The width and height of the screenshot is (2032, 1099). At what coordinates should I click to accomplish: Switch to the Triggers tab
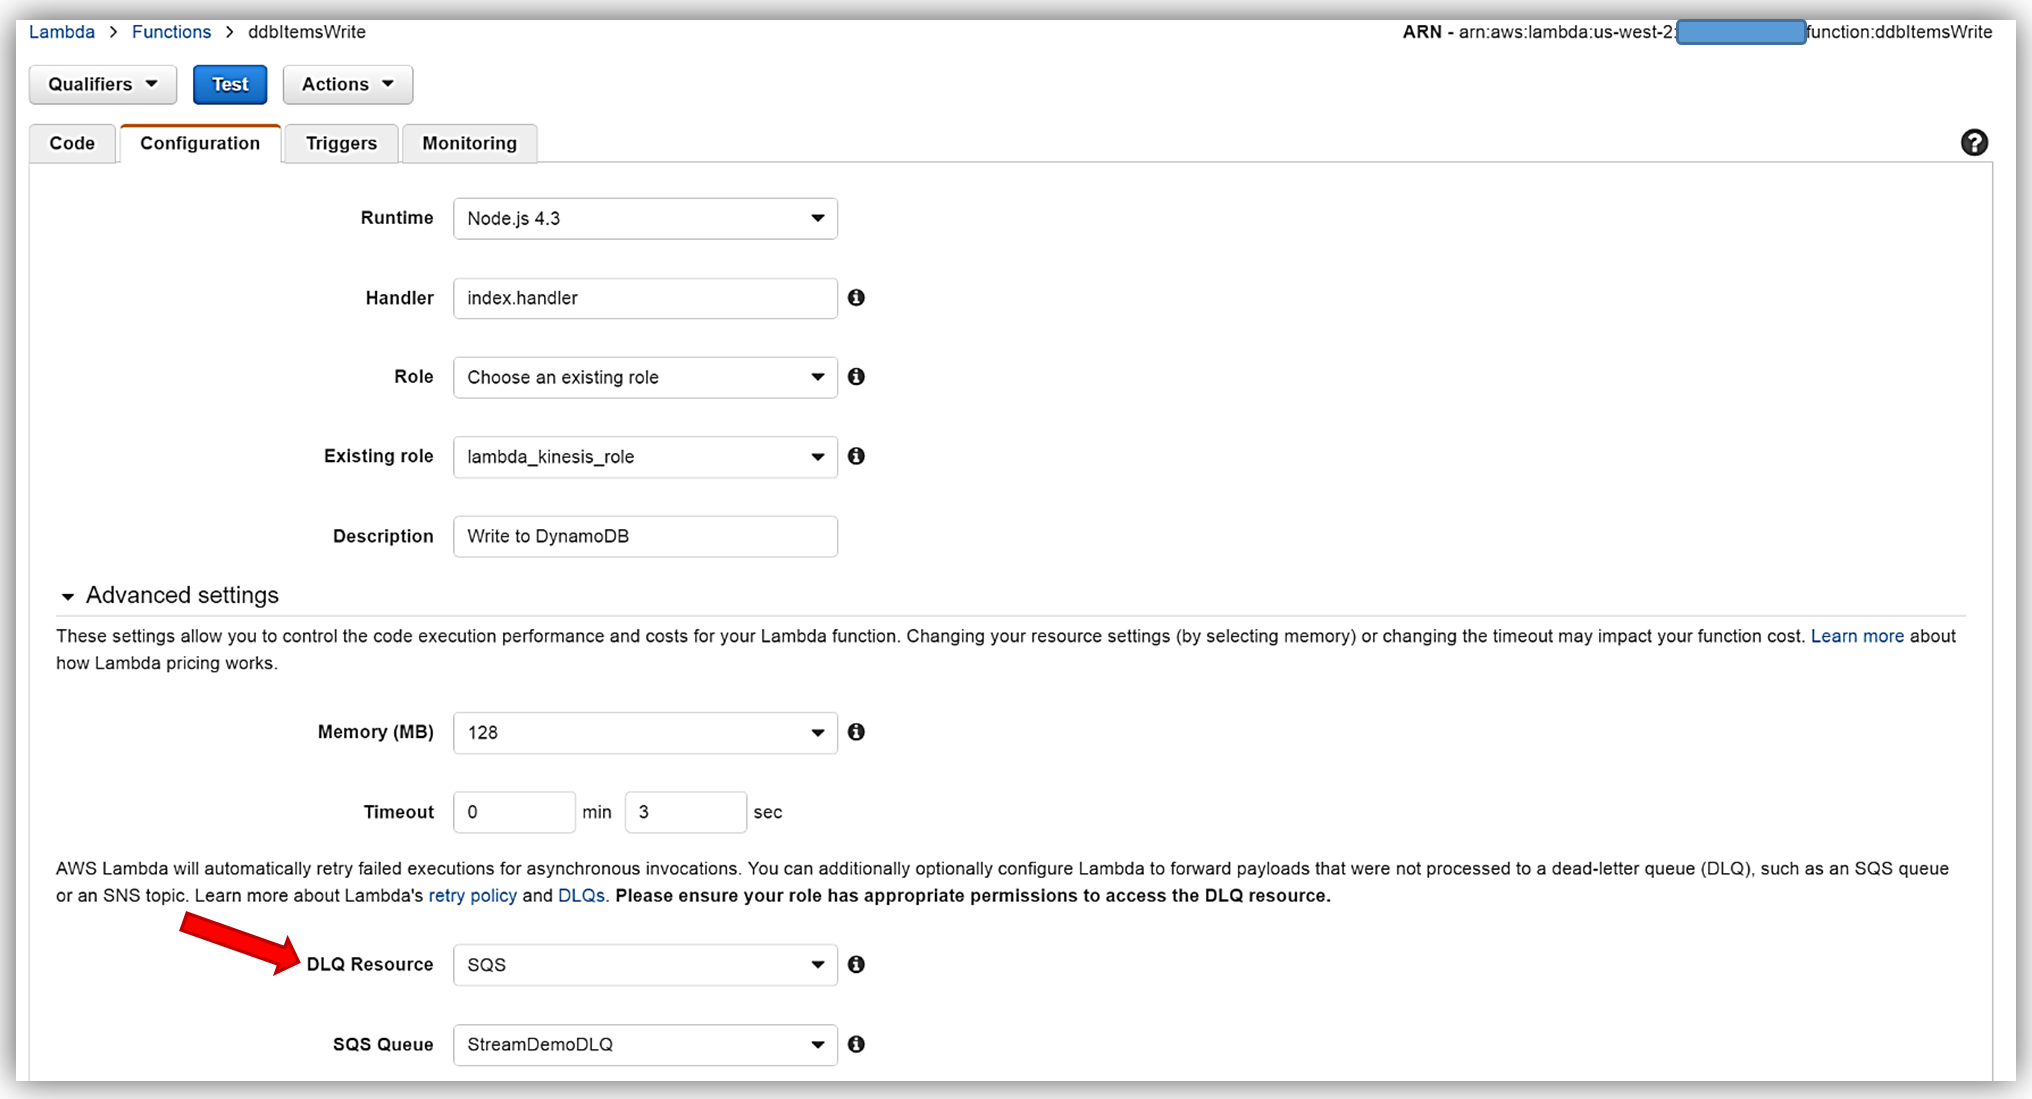(x=341, y=143)
